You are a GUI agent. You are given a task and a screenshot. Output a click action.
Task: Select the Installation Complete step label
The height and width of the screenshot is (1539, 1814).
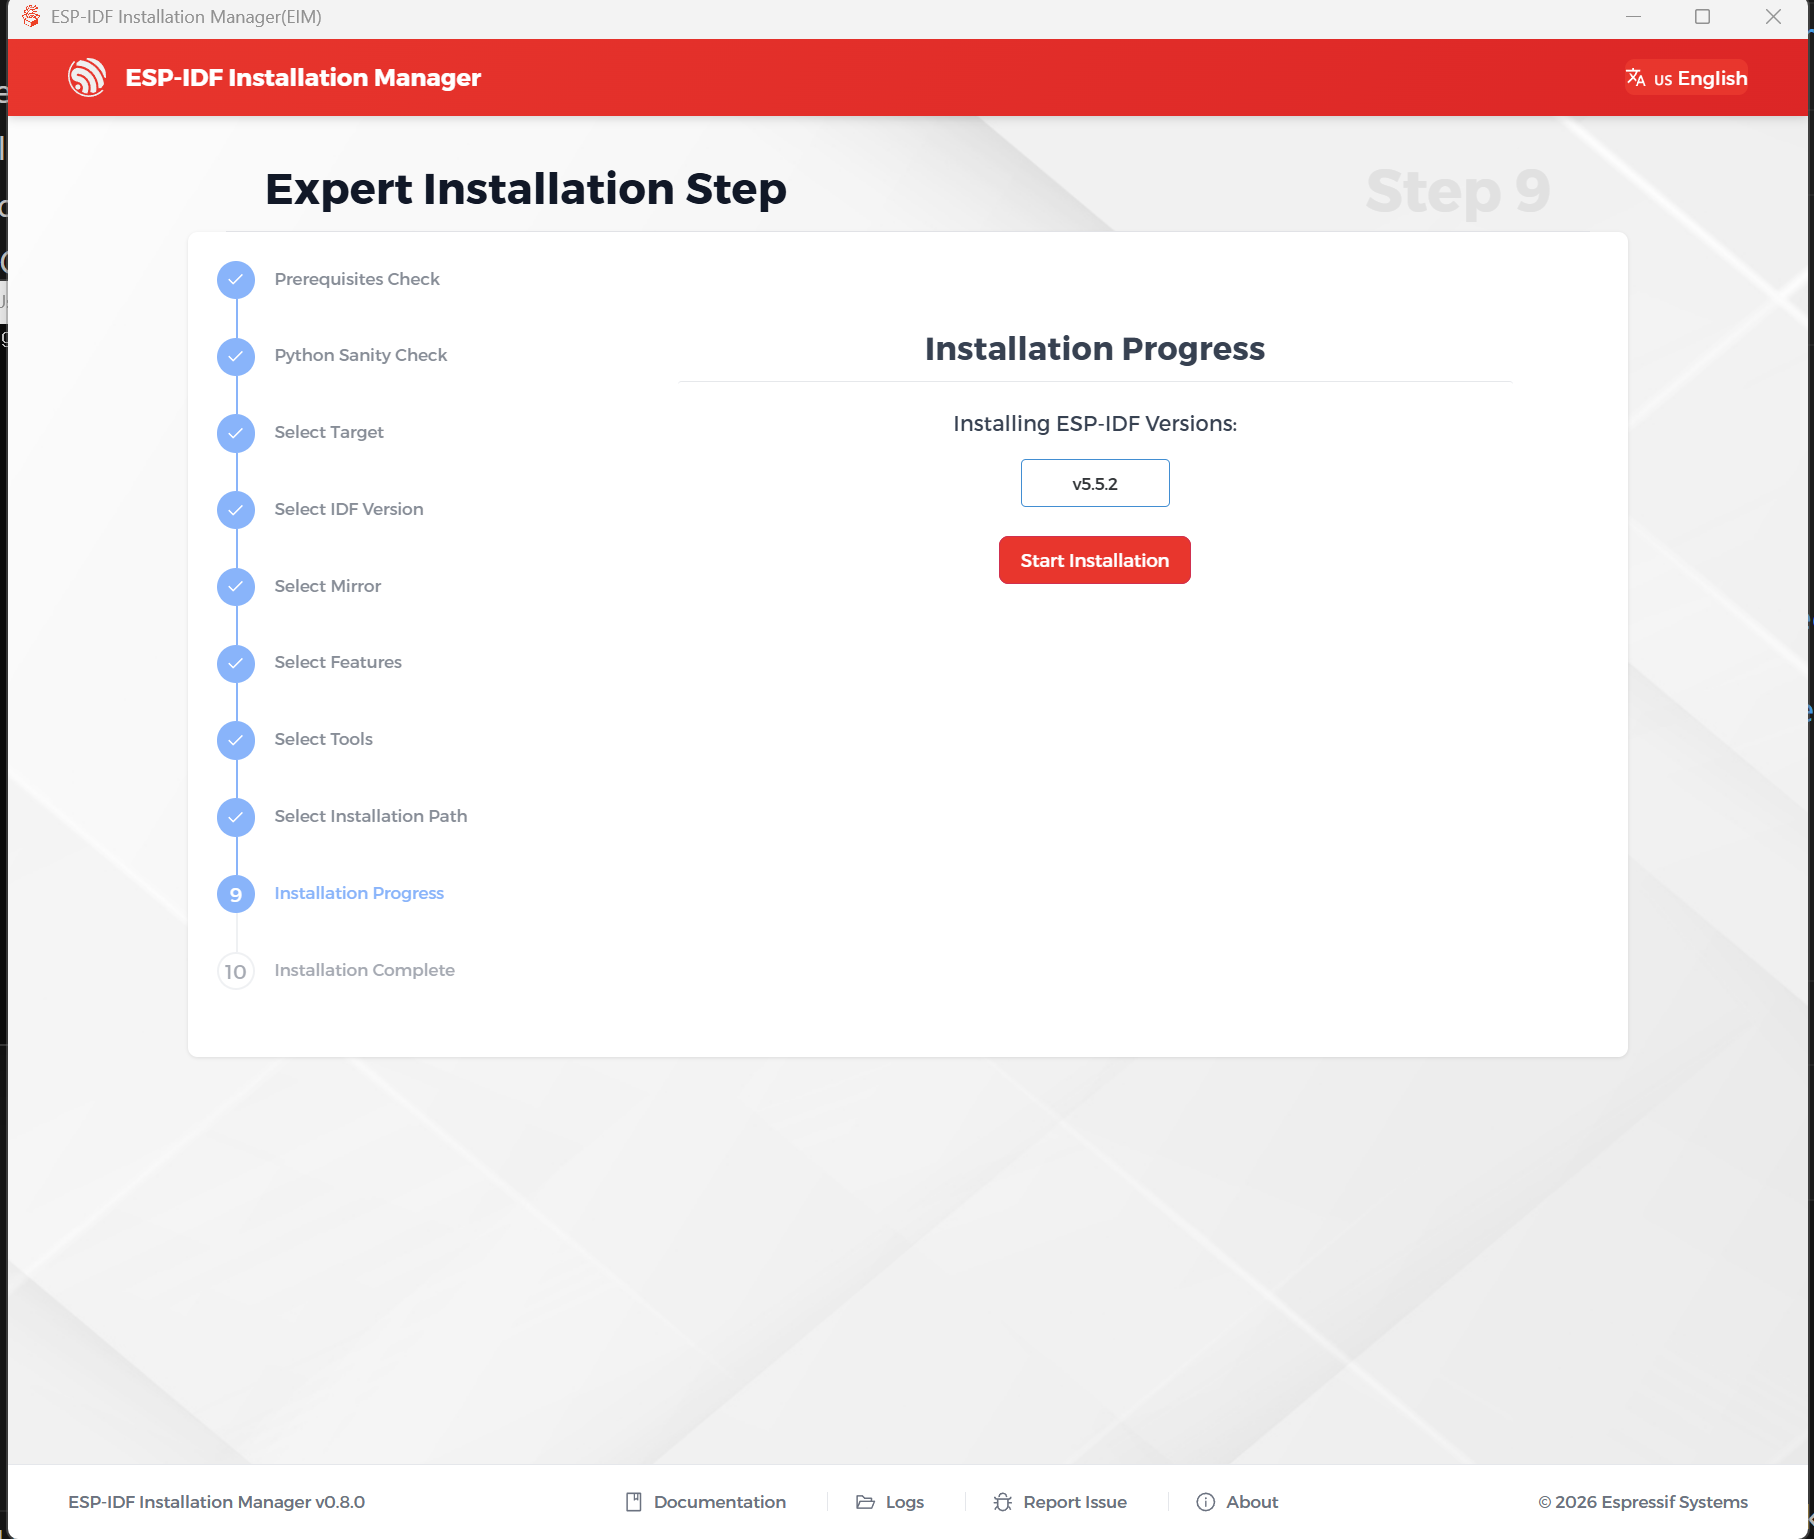365,970
